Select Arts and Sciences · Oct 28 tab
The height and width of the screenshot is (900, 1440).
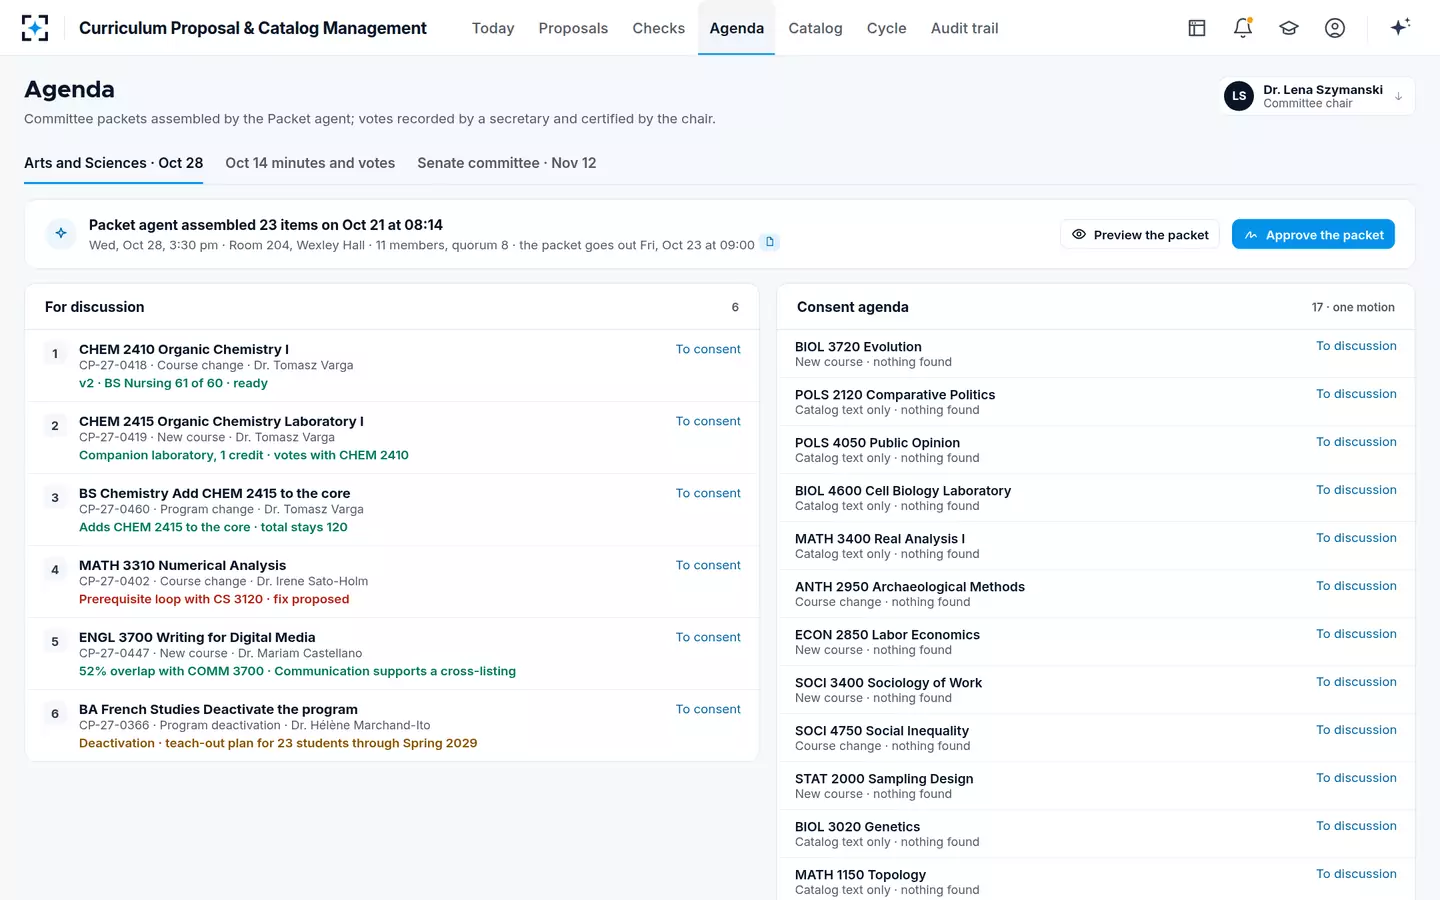(113, 163)
